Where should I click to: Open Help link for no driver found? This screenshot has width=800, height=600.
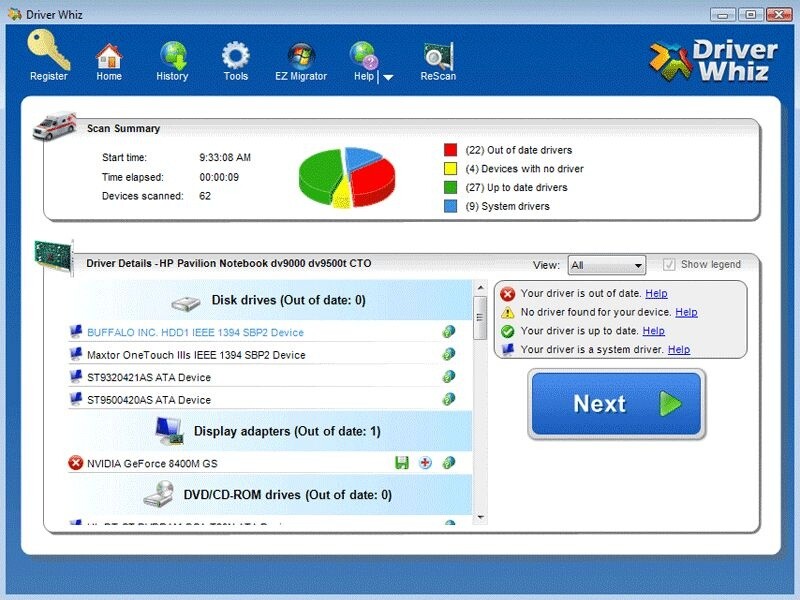686,312
